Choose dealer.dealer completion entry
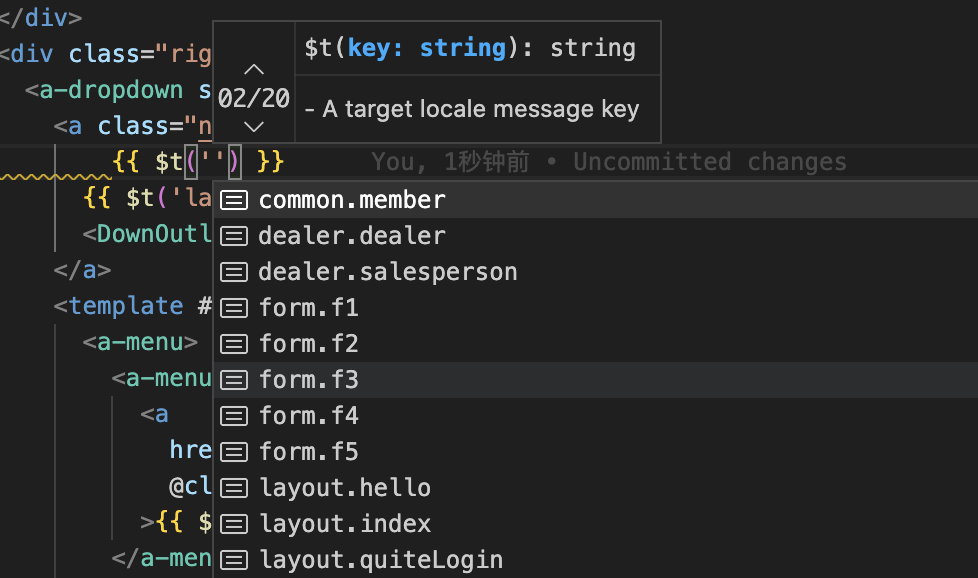Screen dimensions: 978x578 click(x=596, y=236)
